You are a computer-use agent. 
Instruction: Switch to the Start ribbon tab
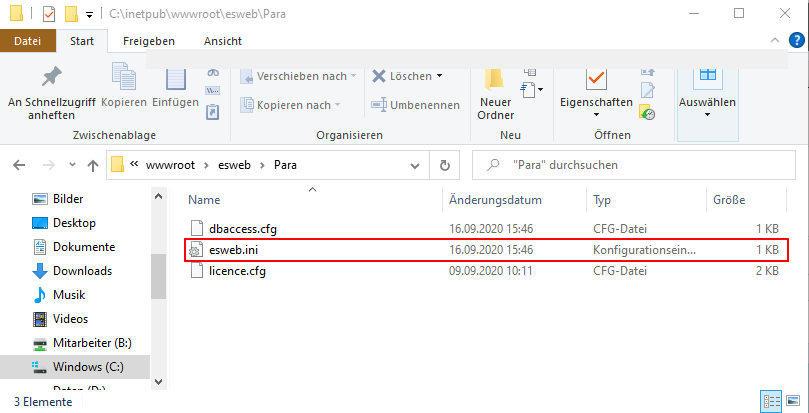[x=82, y=41]
